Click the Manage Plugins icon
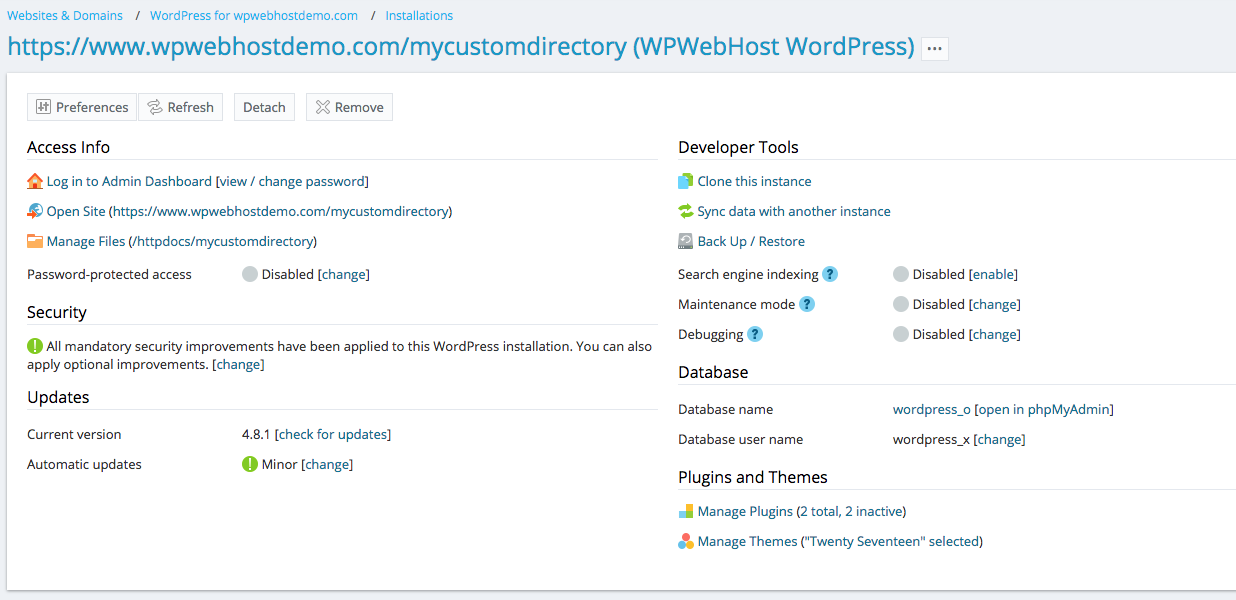Viewport: 1236px width, 600px height. (686, 511)
